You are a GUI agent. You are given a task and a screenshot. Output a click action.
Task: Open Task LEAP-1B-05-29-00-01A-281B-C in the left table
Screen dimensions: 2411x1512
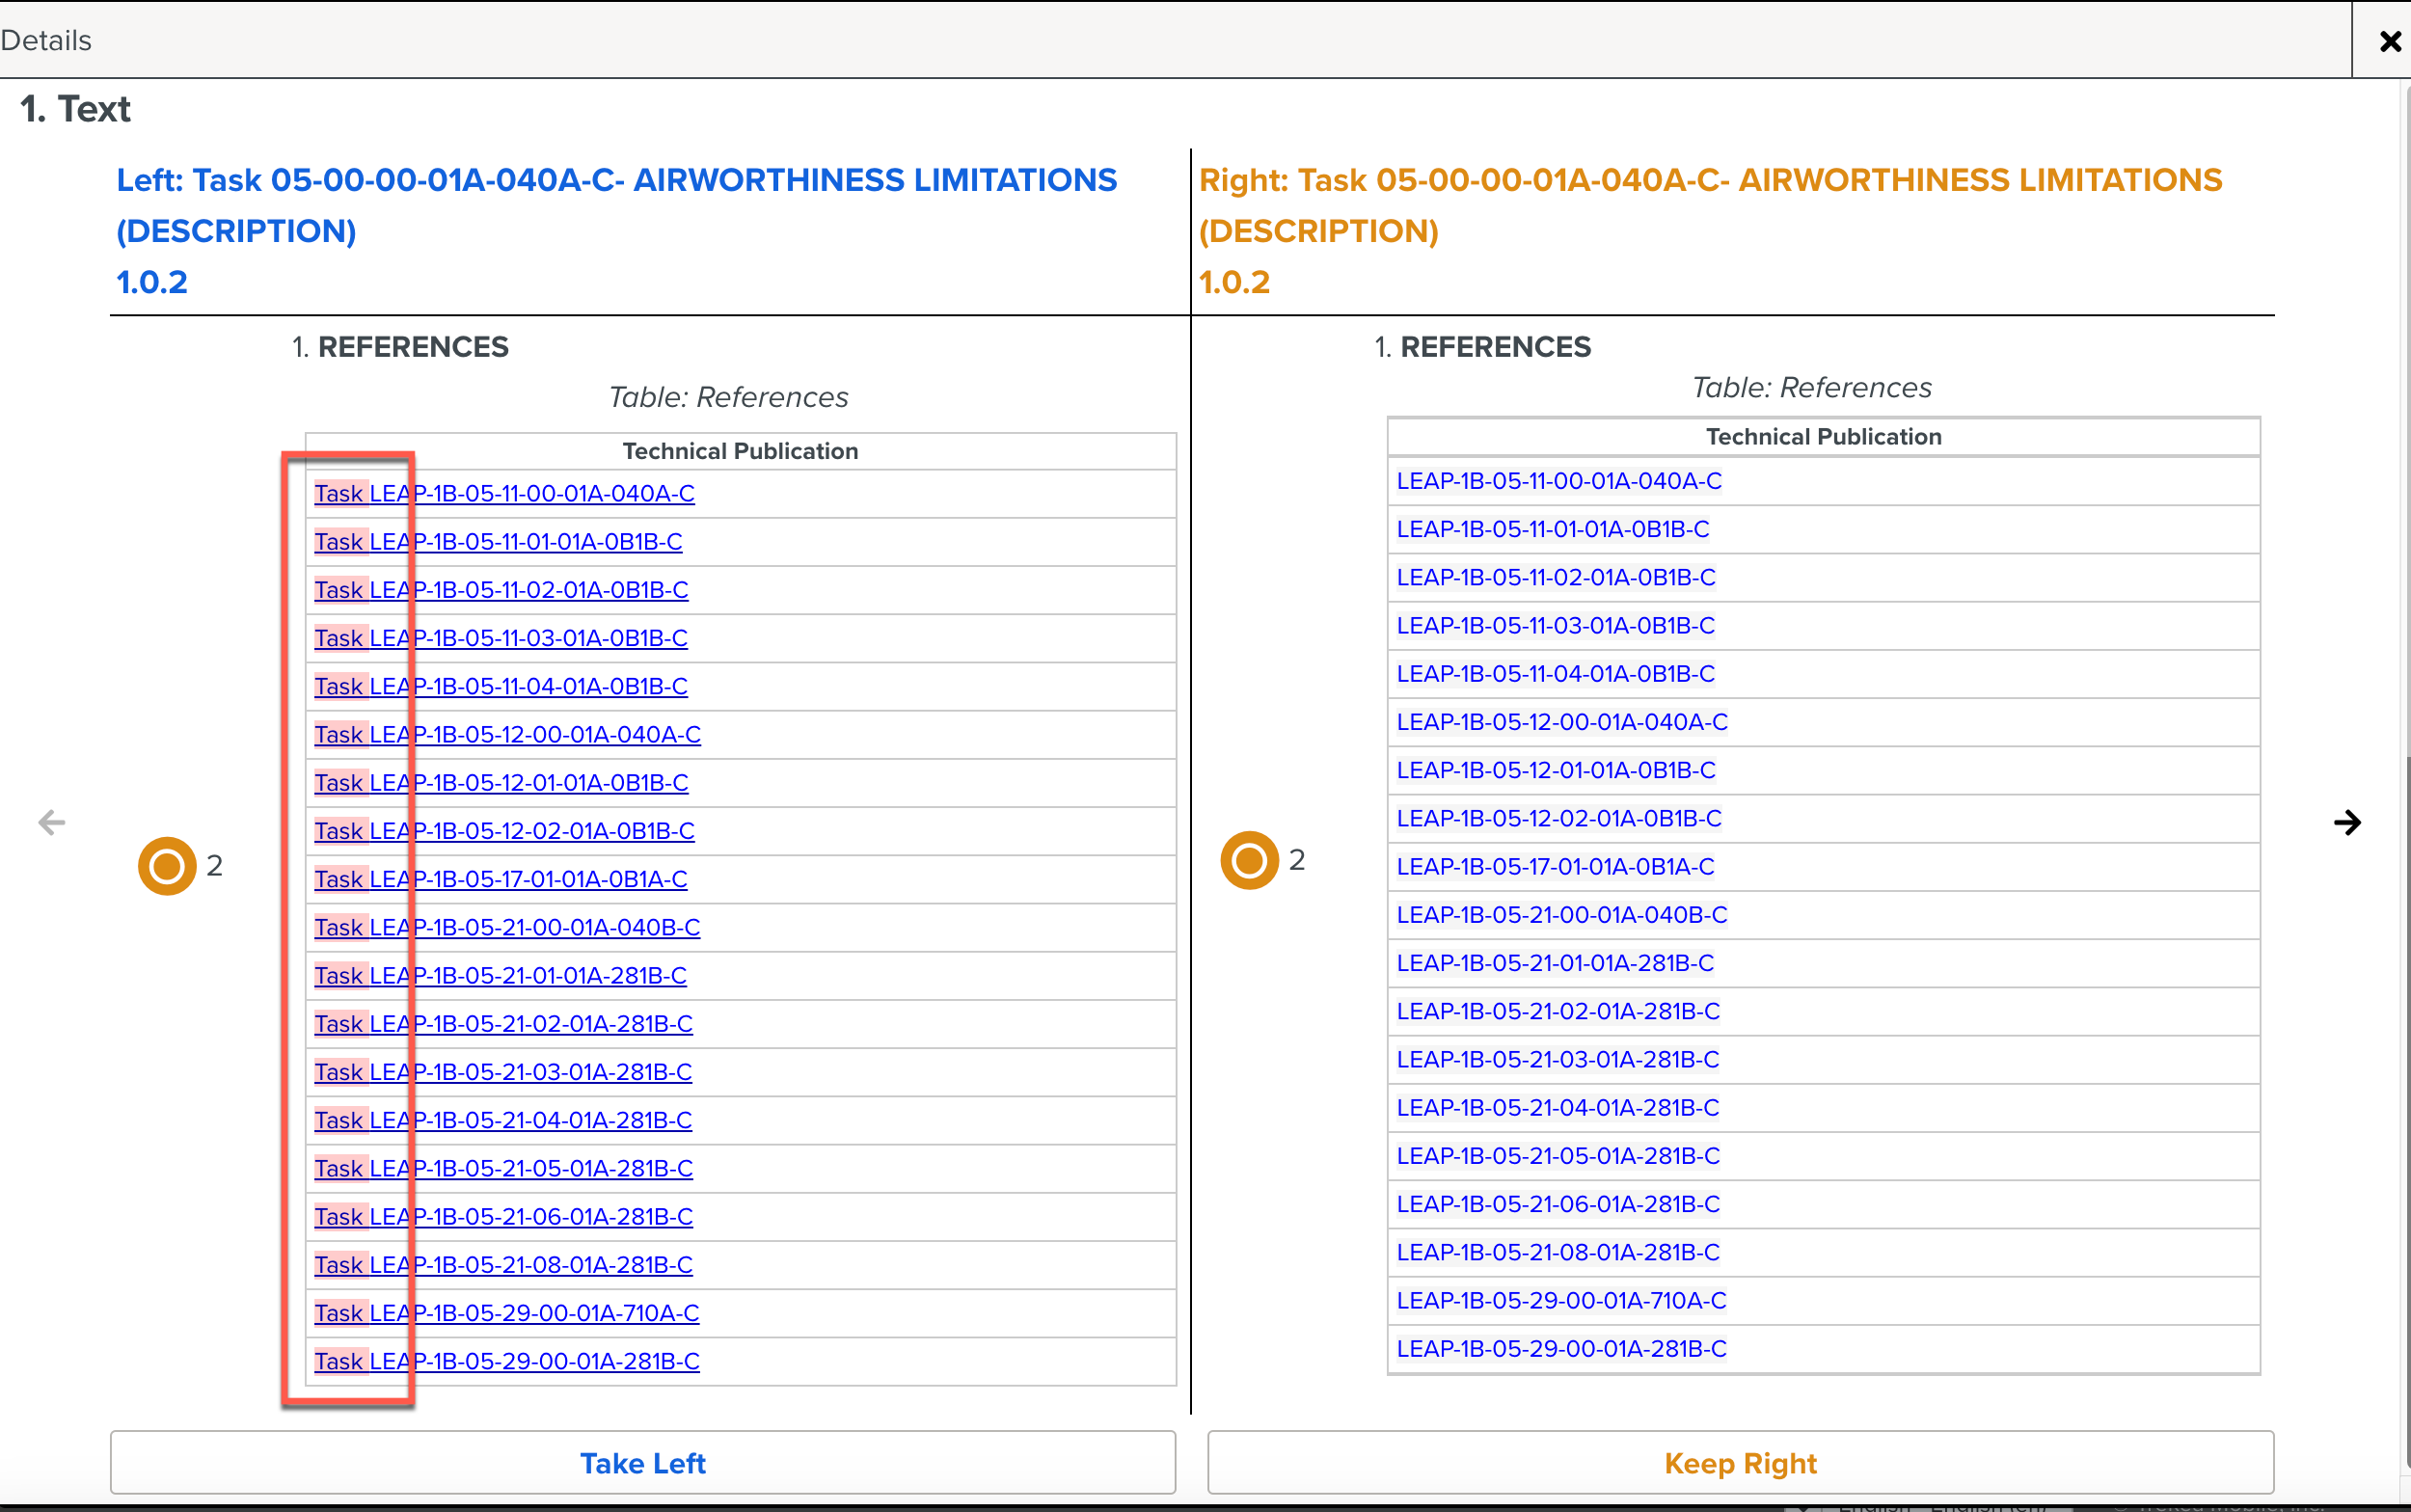pyautogui.click(x=506, y=1360)
